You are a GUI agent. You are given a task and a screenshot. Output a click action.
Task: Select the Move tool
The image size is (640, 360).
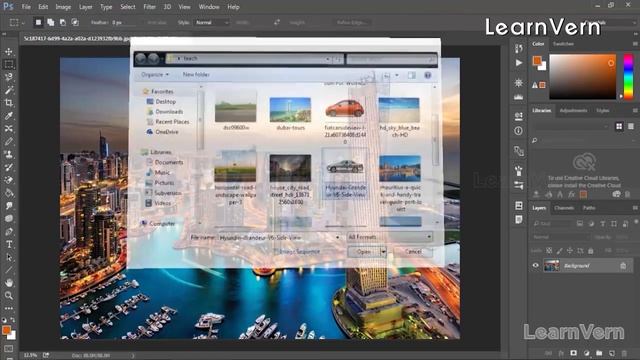tap(9, 52)
